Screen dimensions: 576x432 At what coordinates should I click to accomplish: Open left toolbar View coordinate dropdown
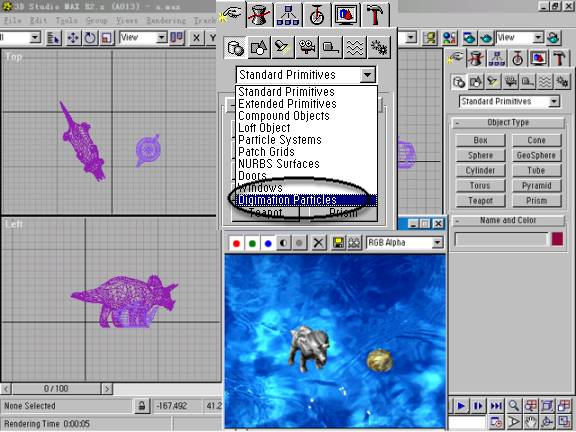pos(161,37)
